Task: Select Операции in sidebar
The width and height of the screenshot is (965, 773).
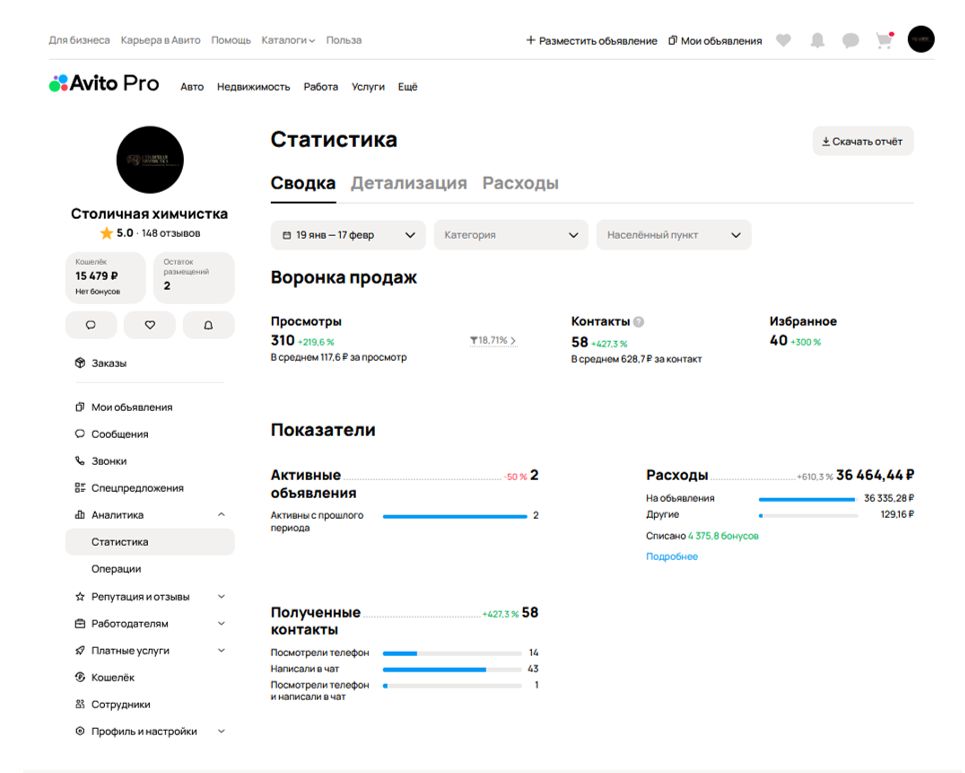Action: coord(116,569)
